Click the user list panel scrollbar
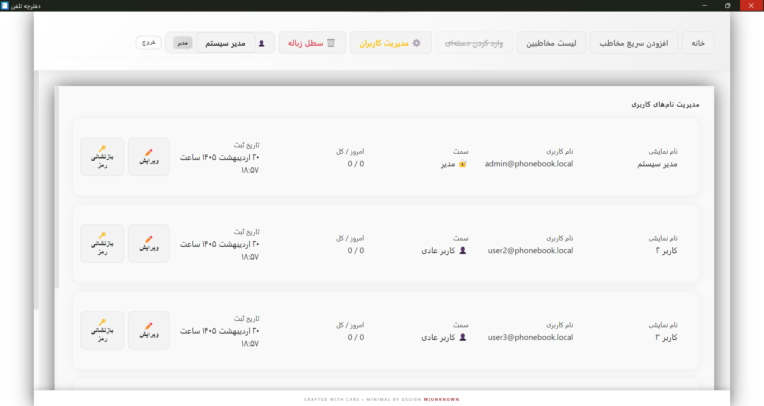 coord(57,187)
